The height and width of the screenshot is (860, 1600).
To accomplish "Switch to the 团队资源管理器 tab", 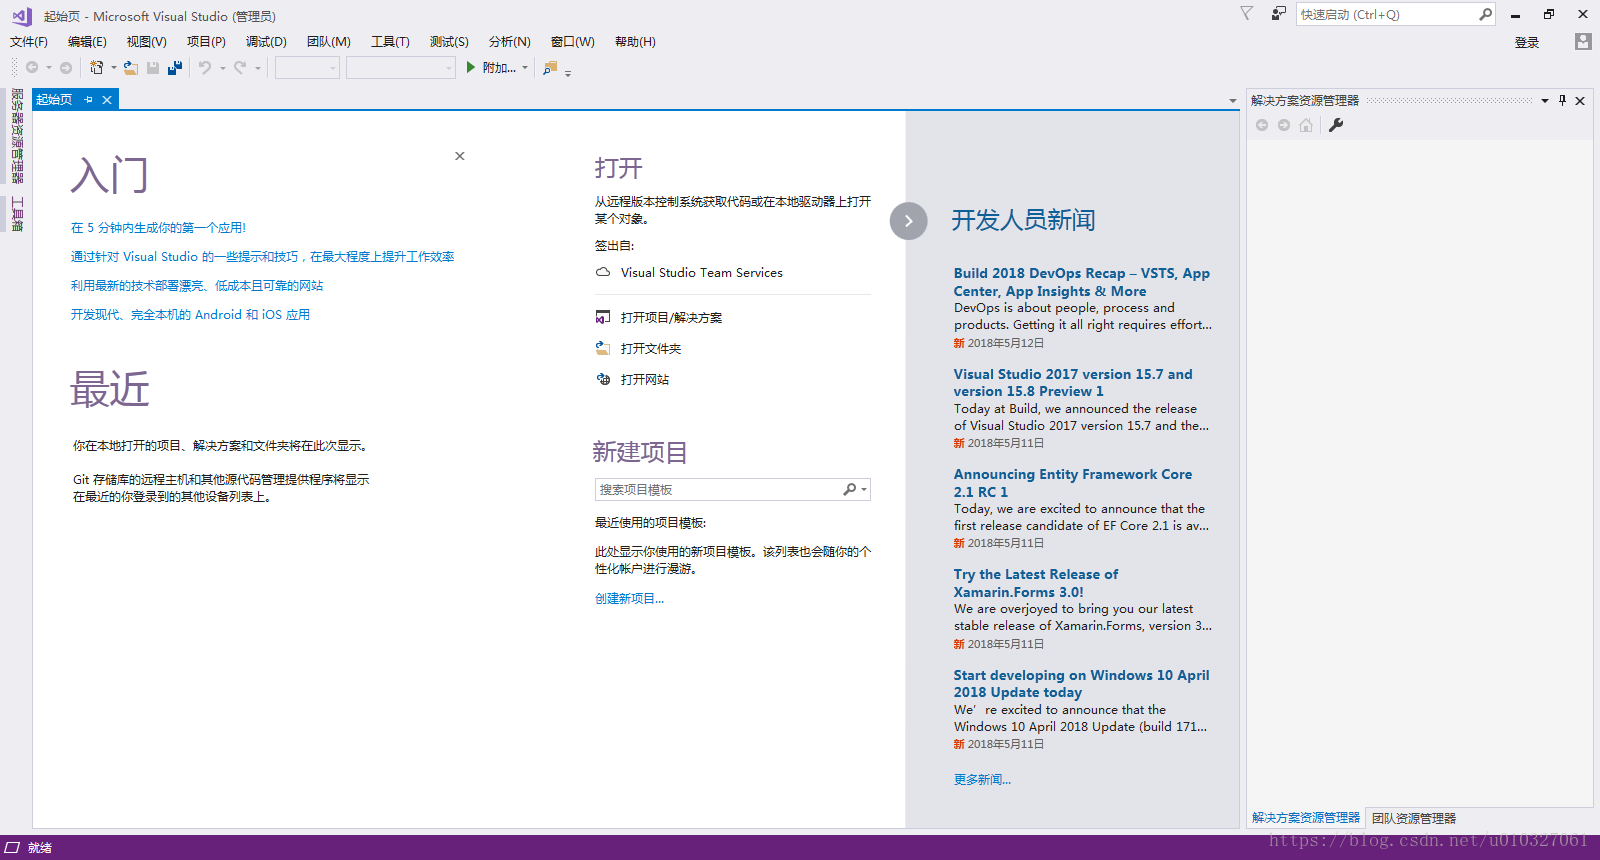I will (x=1414, y=818).
